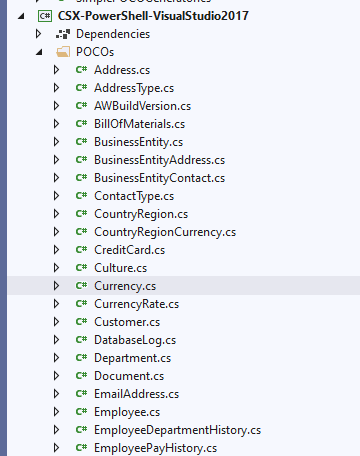Select the Dependencies label

click(113, 34)
